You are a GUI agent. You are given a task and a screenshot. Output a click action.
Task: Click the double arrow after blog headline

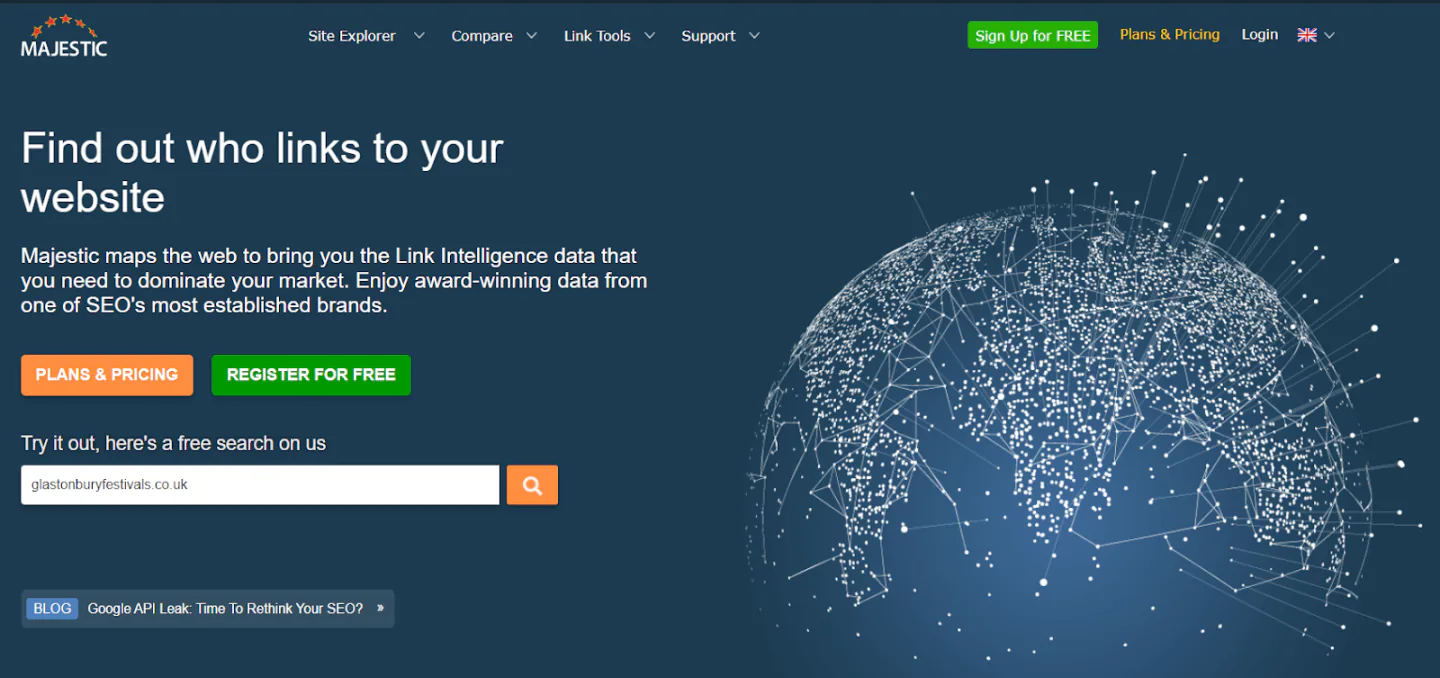pos(381,608)
